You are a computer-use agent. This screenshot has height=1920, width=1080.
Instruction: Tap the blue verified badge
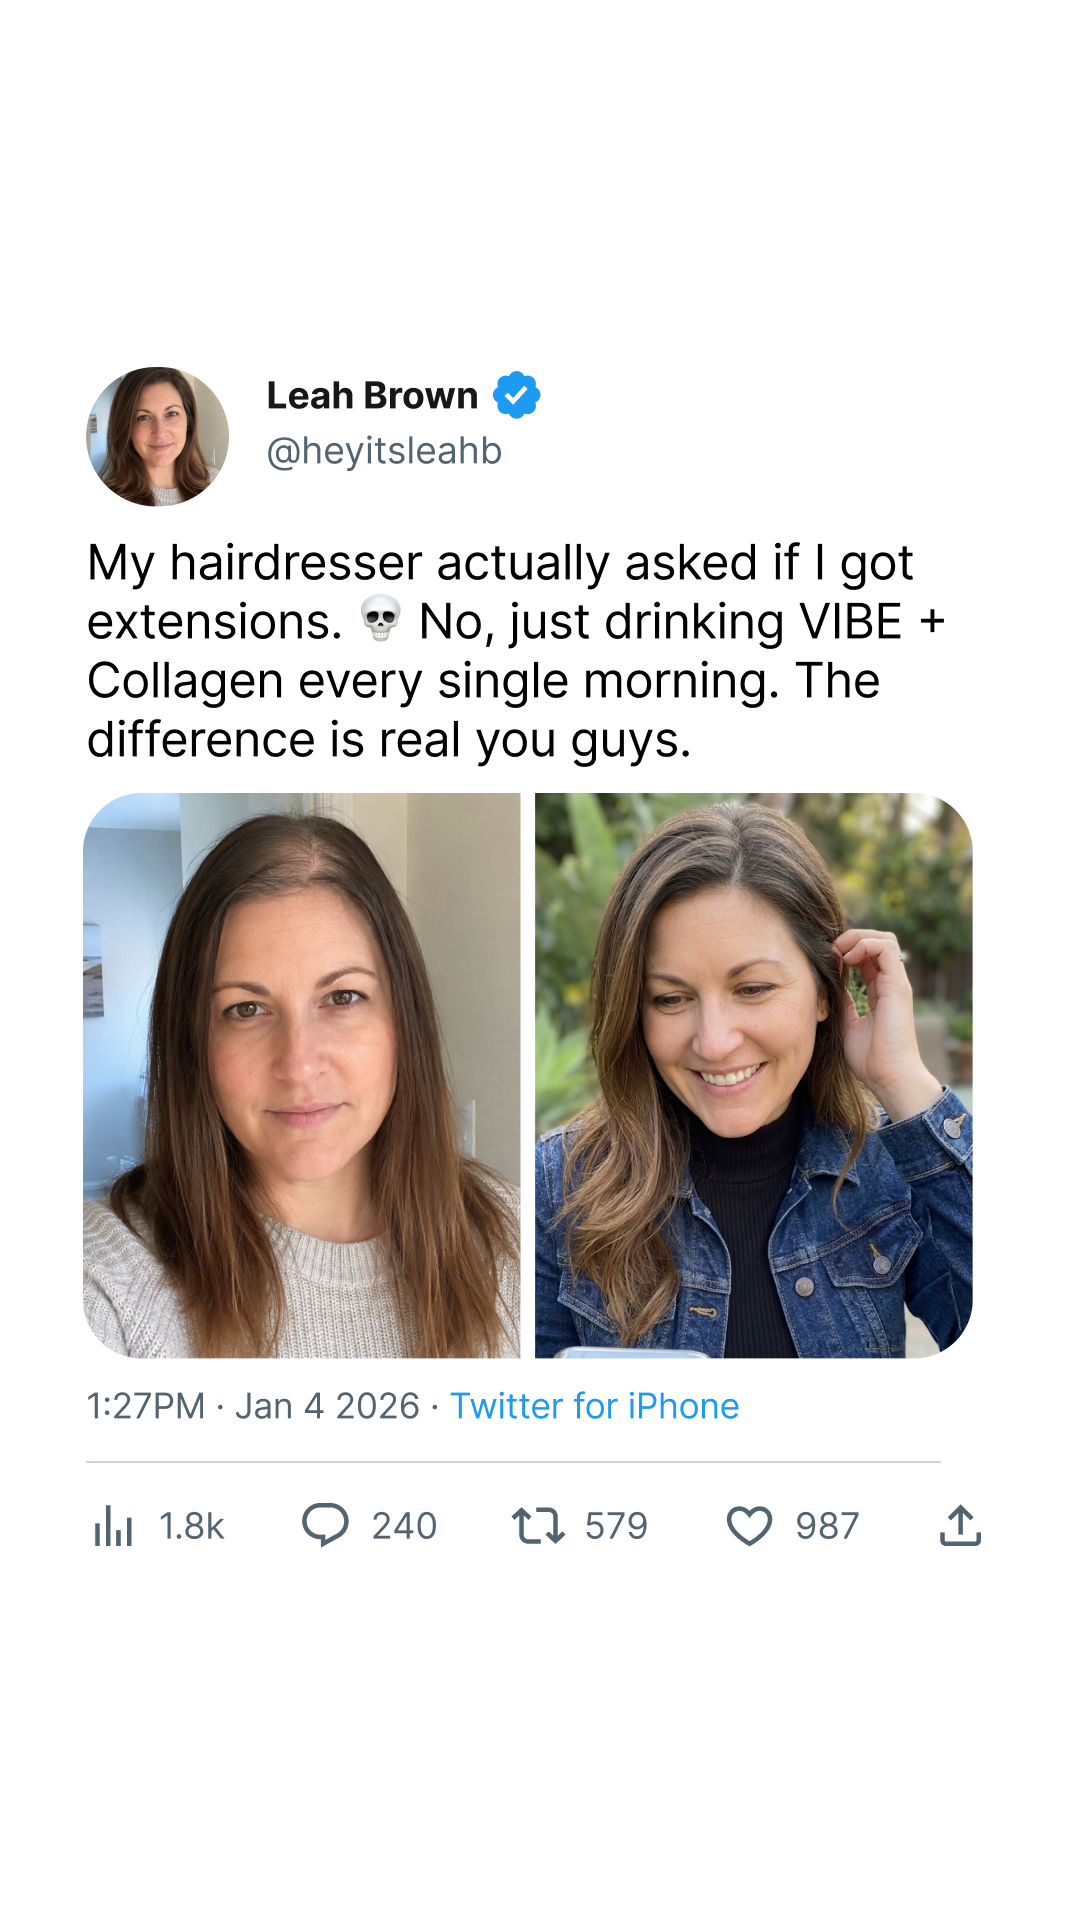tap(517, 395)
